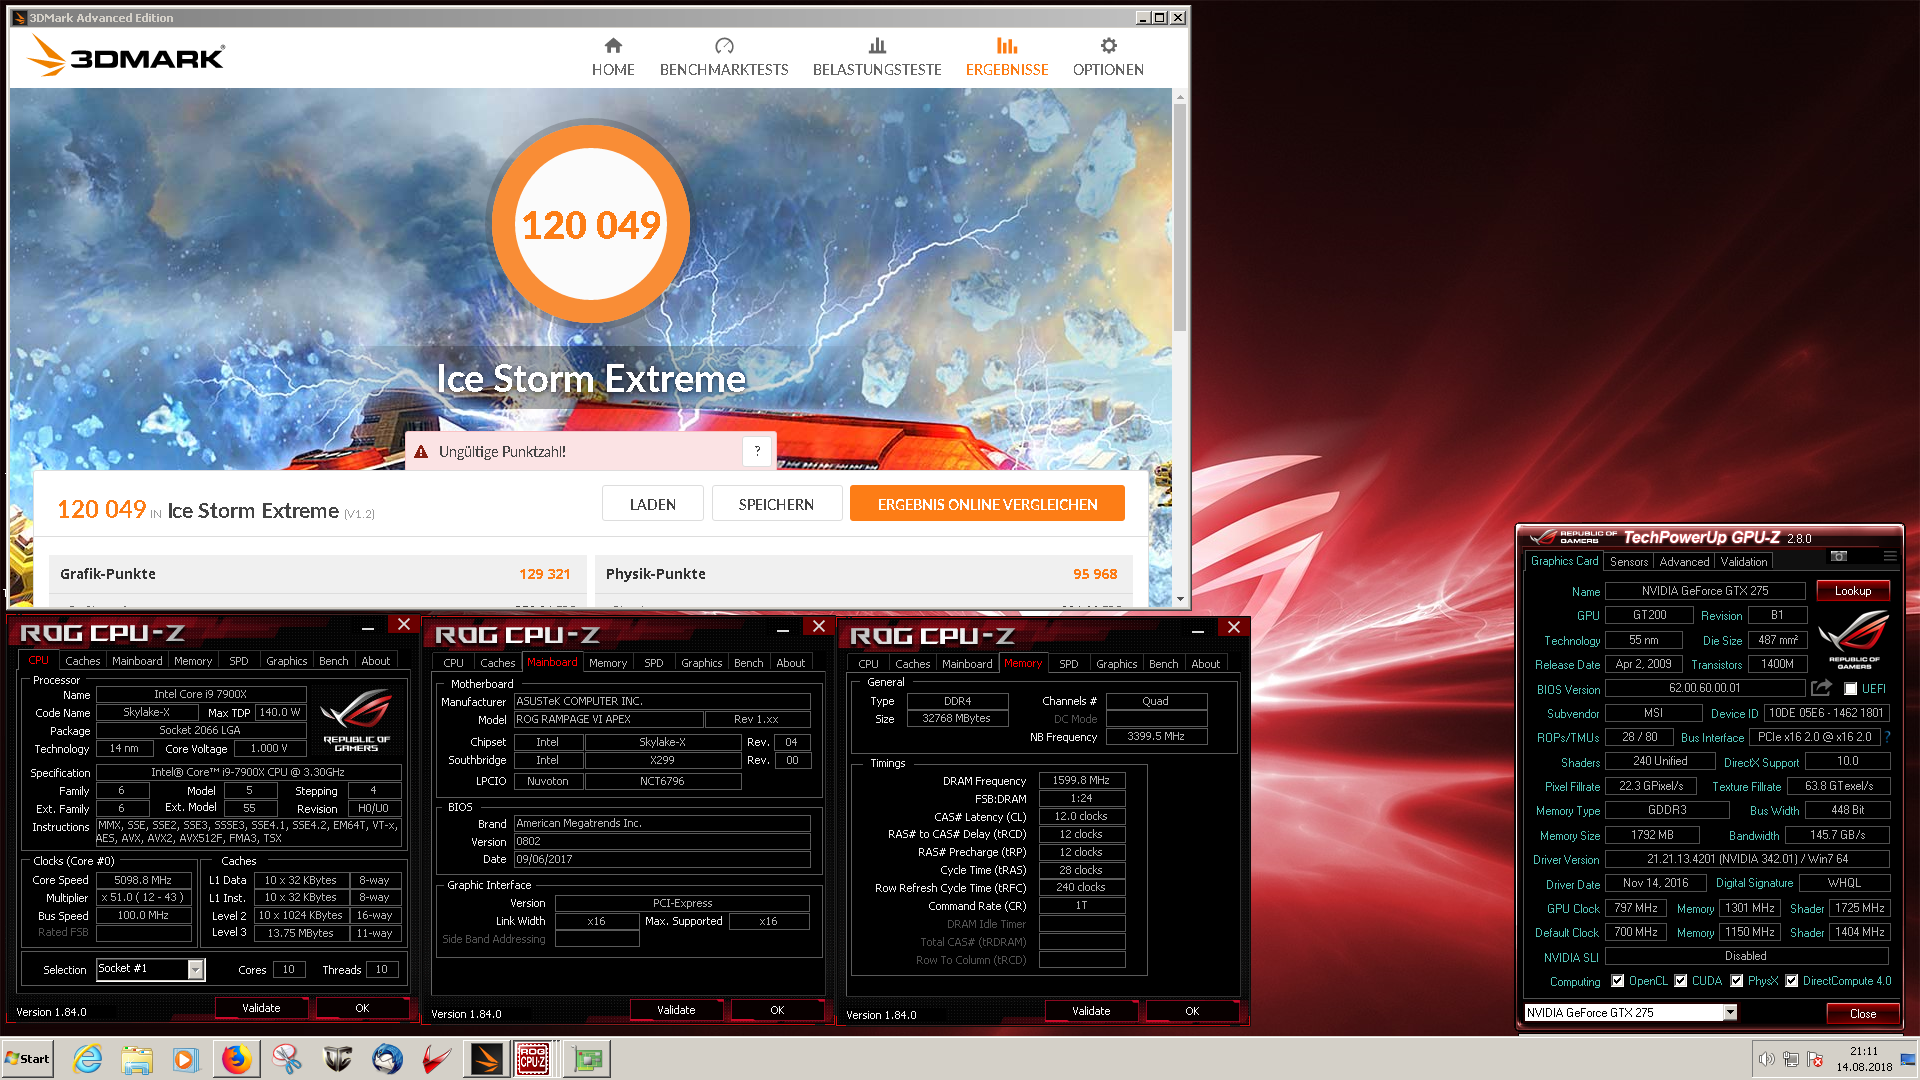Open Windows Explorer folder in the taskbar
This screenshot has width=1920, height=1080.
pyautogui.click(x=137, y=1059)
